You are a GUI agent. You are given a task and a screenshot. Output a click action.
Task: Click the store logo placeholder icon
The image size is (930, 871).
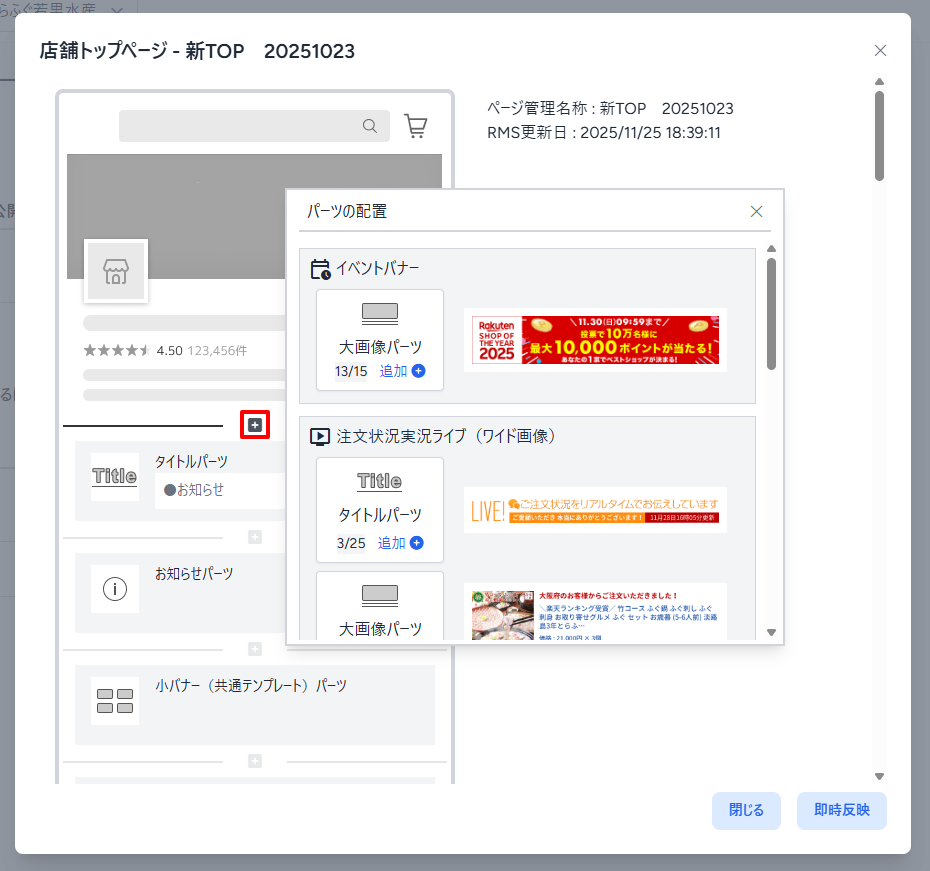pyautogui.click(x=116, y=271)
